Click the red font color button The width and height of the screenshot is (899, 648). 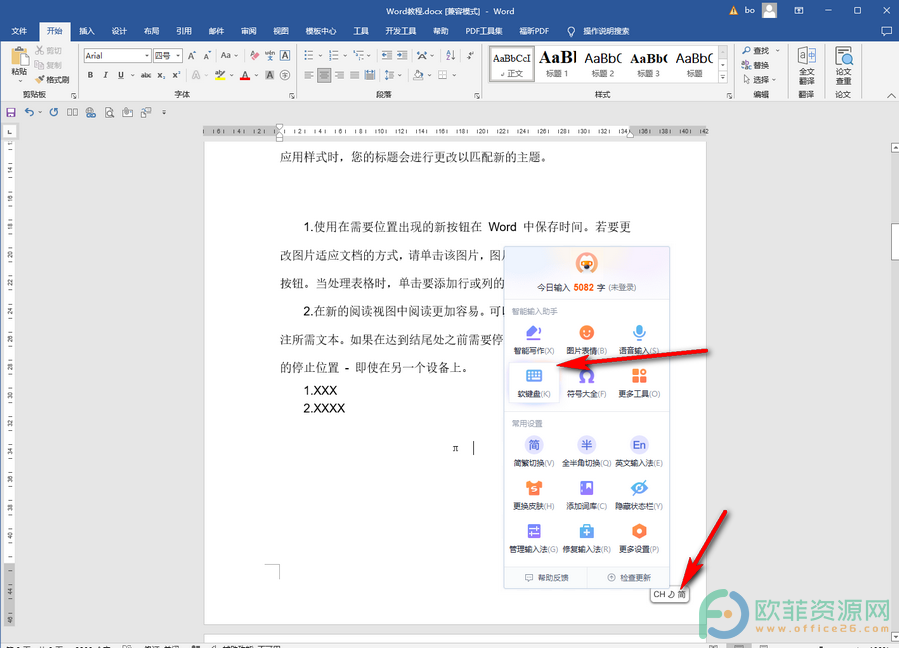click(x=245, y=75)
